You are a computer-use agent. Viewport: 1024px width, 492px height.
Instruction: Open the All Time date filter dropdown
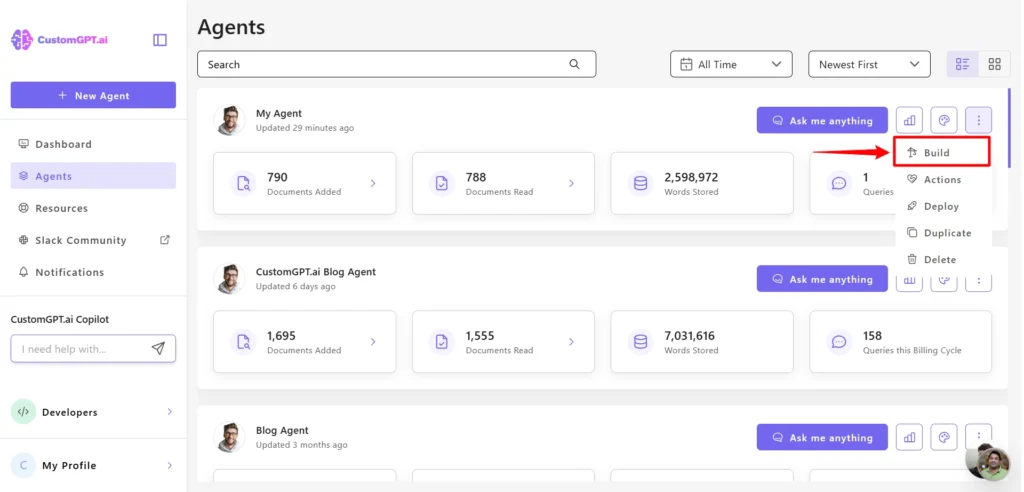click(x=730, y=64)
